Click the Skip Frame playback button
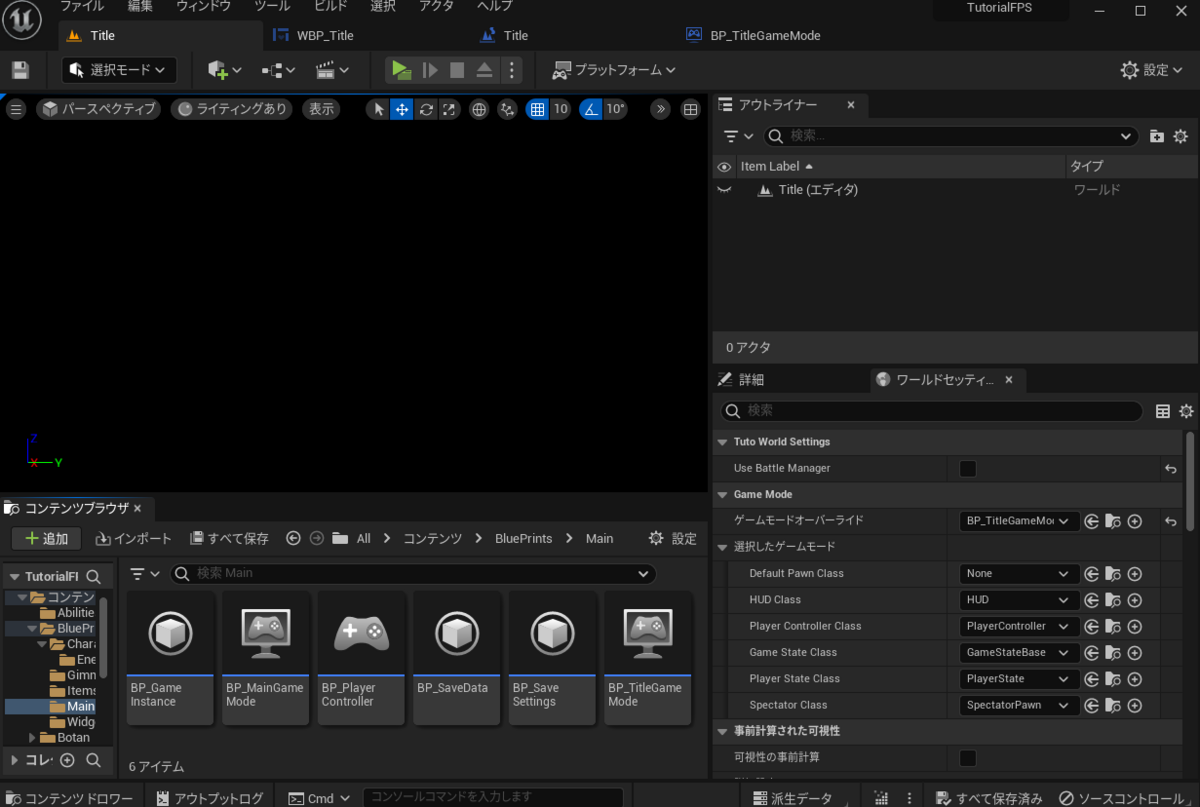Viewport: 1200px width, 807px height. pos(430,70)
